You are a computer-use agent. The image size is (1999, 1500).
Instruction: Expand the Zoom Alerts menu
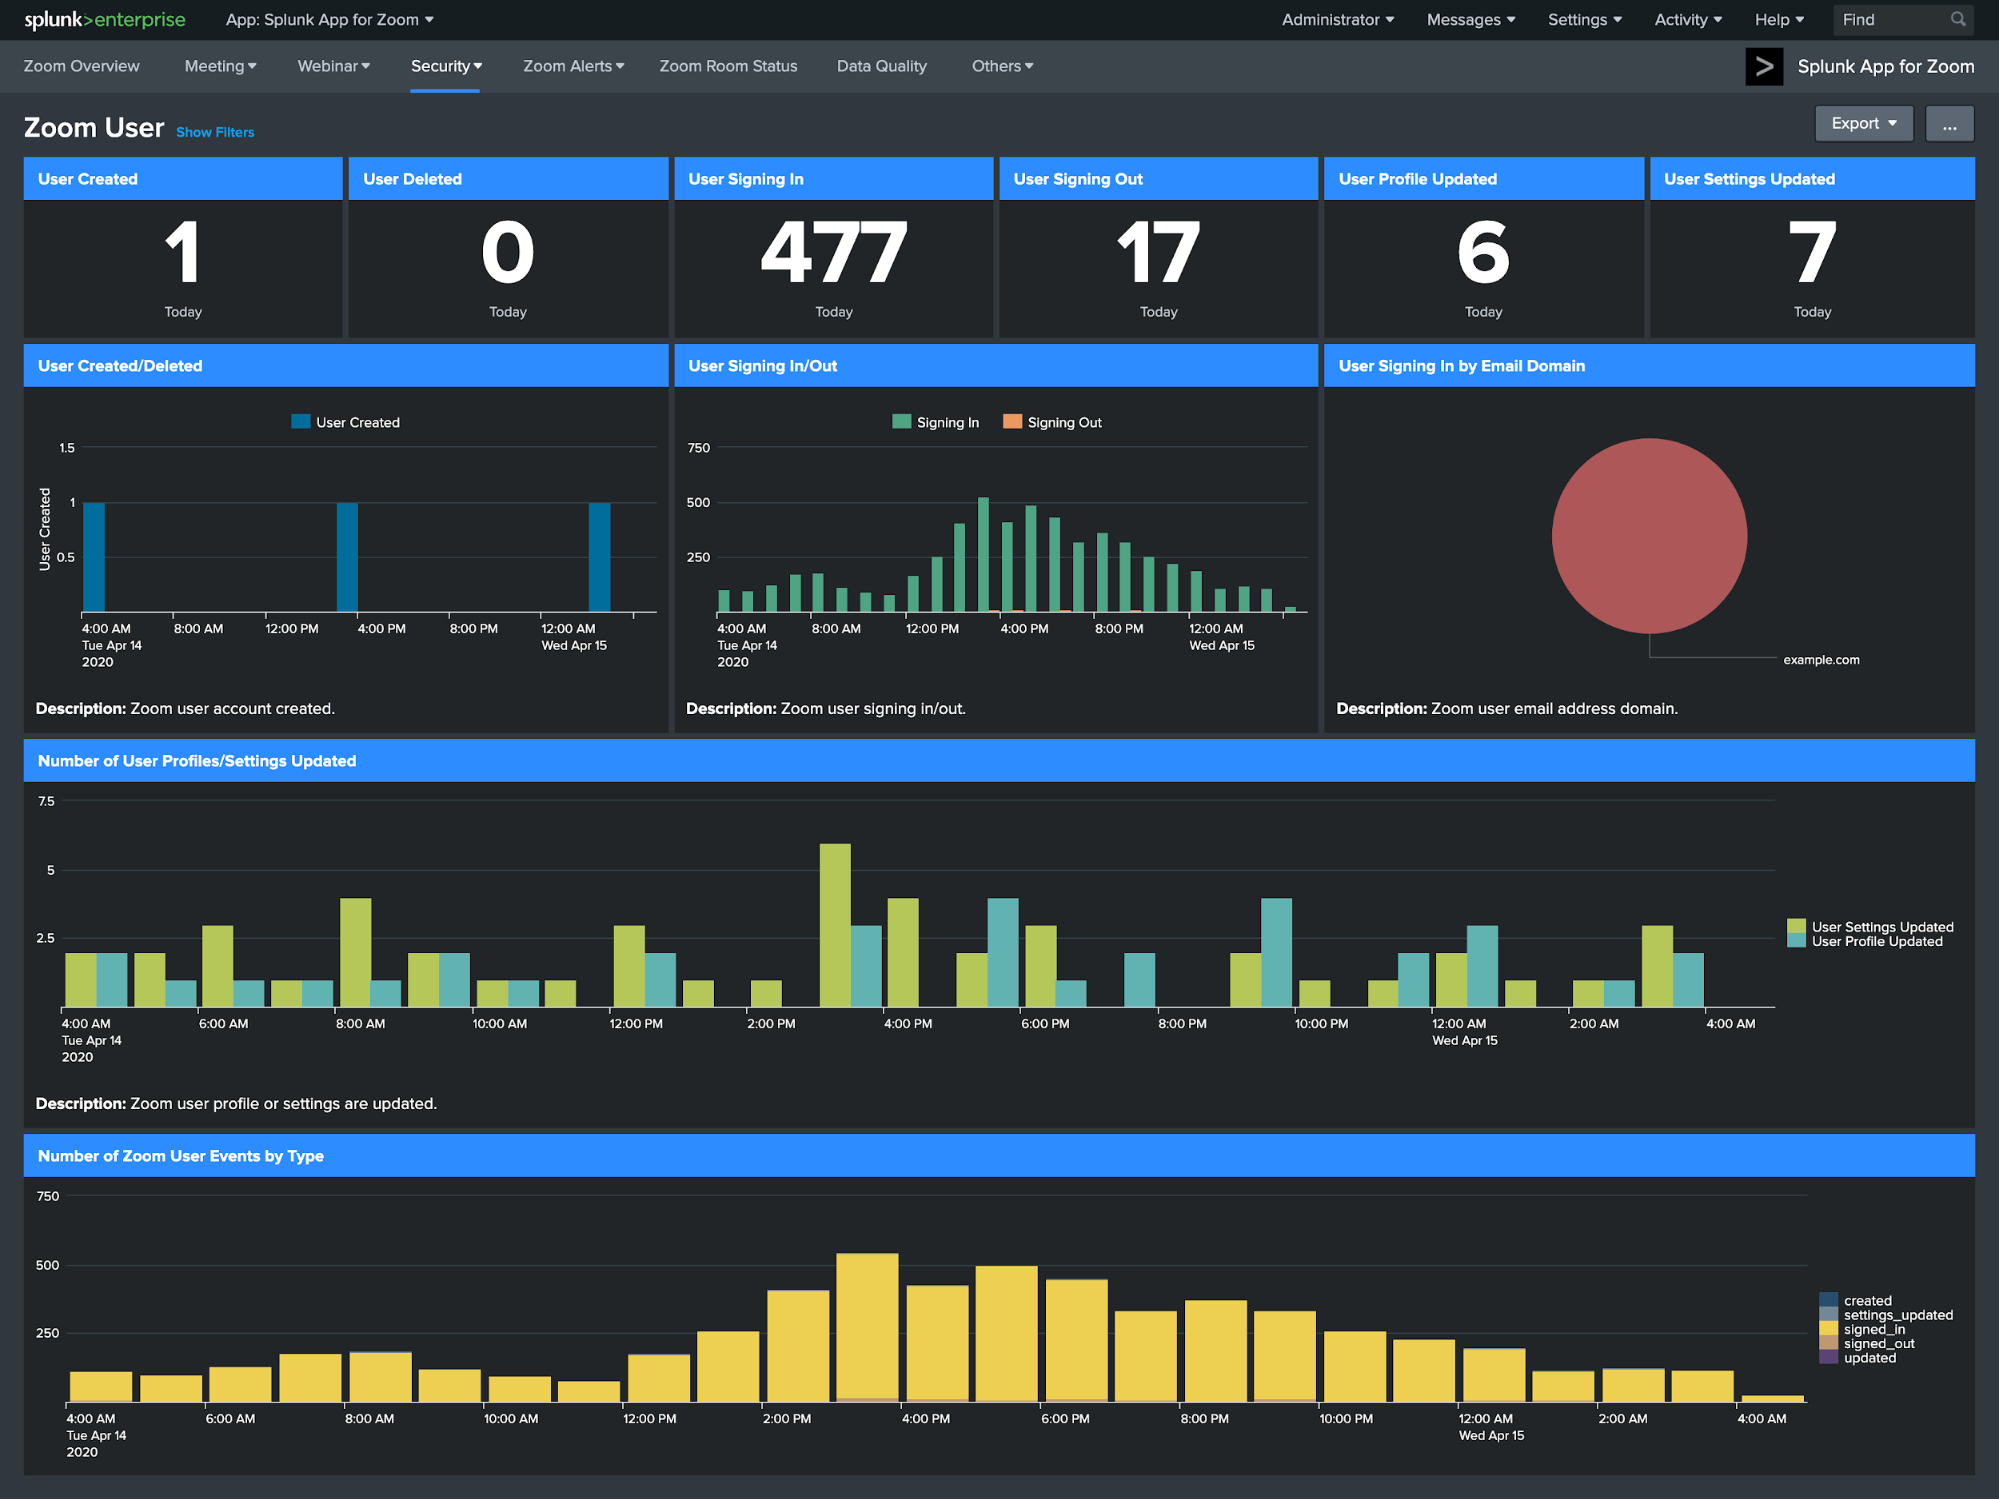click(x=573, y=66)
